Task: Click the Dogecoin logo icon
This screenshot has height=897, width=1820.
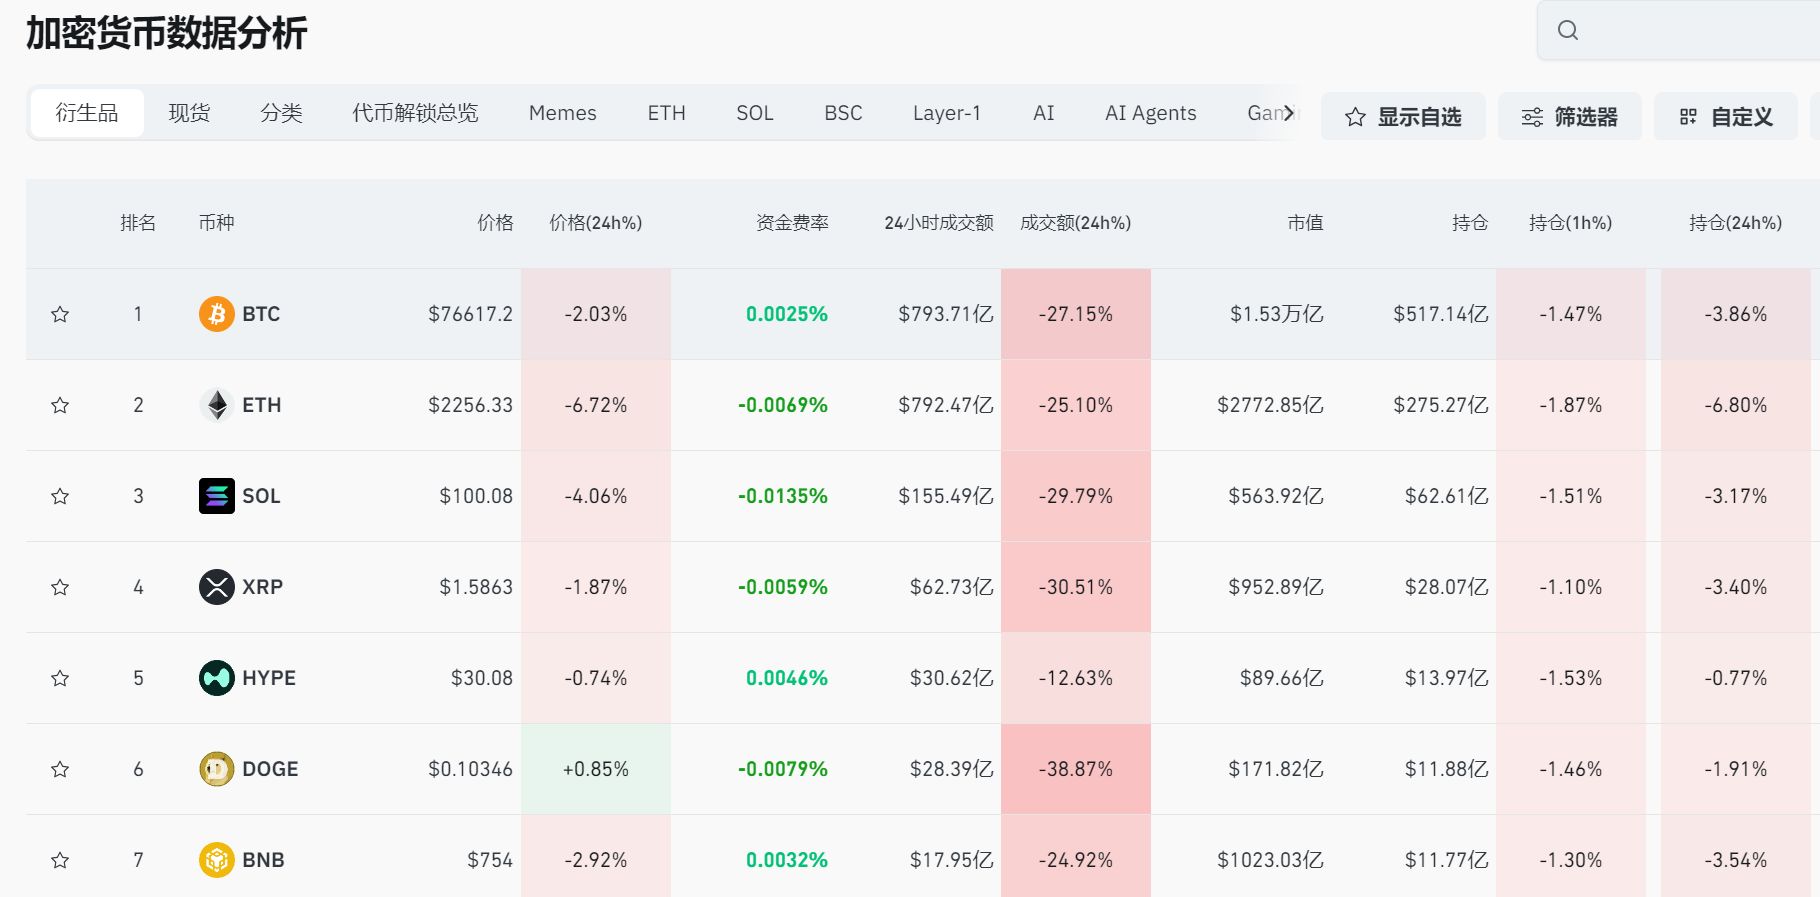Action: [216, 769]
